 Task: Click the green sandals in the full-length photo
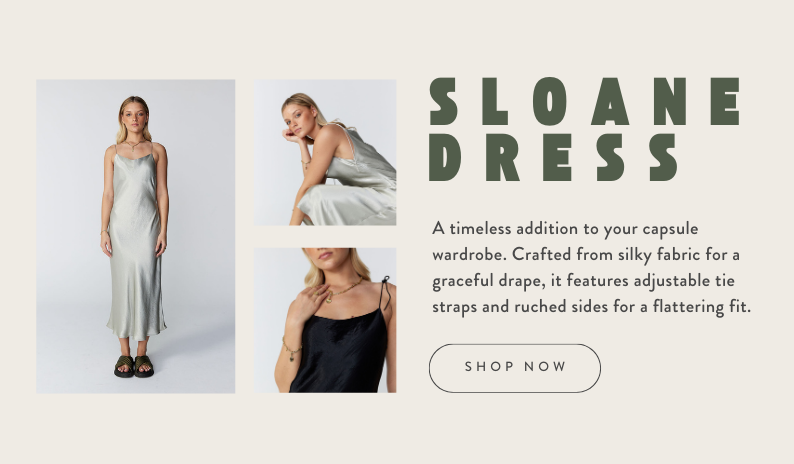tap(134, 366)
